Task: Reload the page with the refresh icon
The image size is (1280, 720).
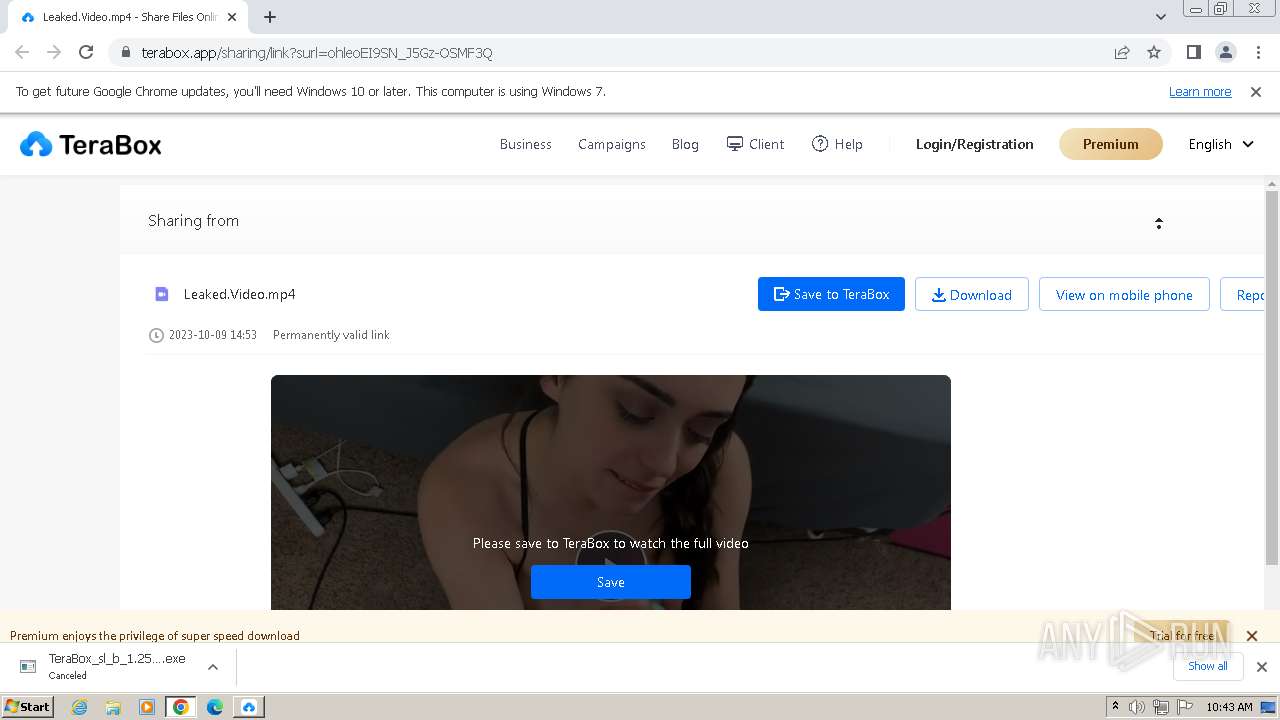Action: coord(86,53)
